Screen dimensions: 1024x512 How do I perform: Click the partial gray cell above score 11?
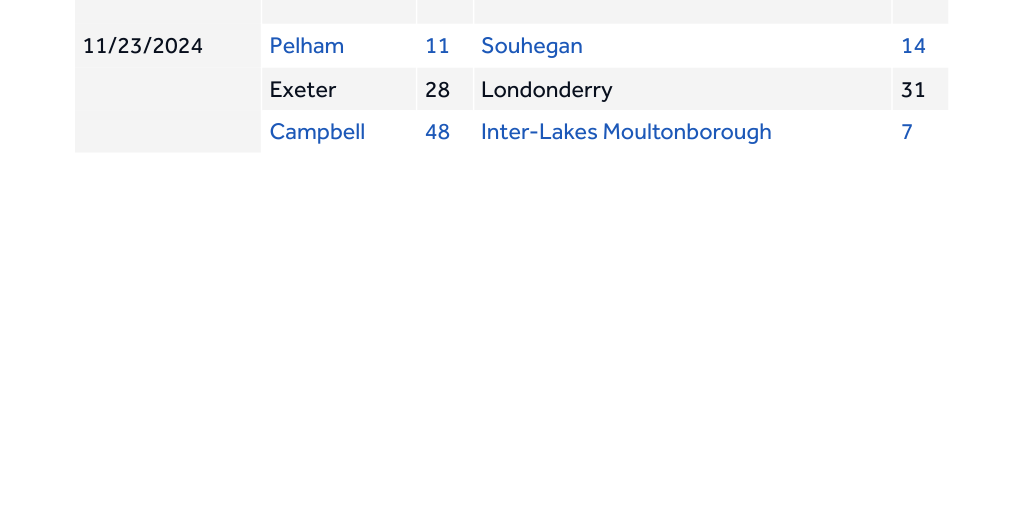444,11
